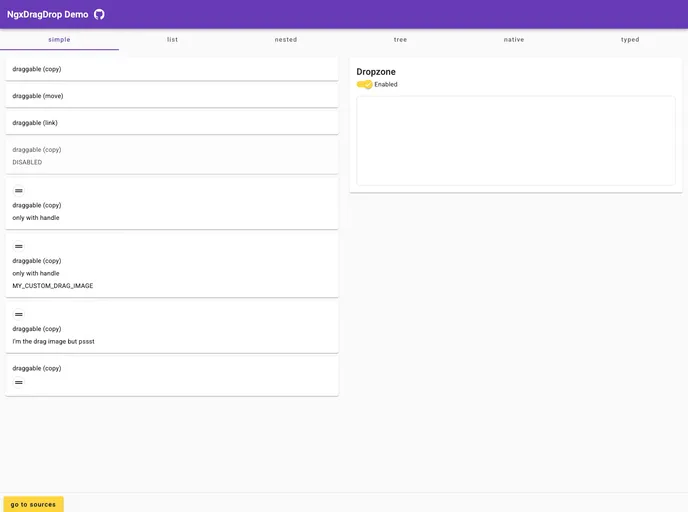Click drag handle on 'only with handle' card
This screenshot has height=512, width=688.
pyautogui.click(x=18, y=190)
